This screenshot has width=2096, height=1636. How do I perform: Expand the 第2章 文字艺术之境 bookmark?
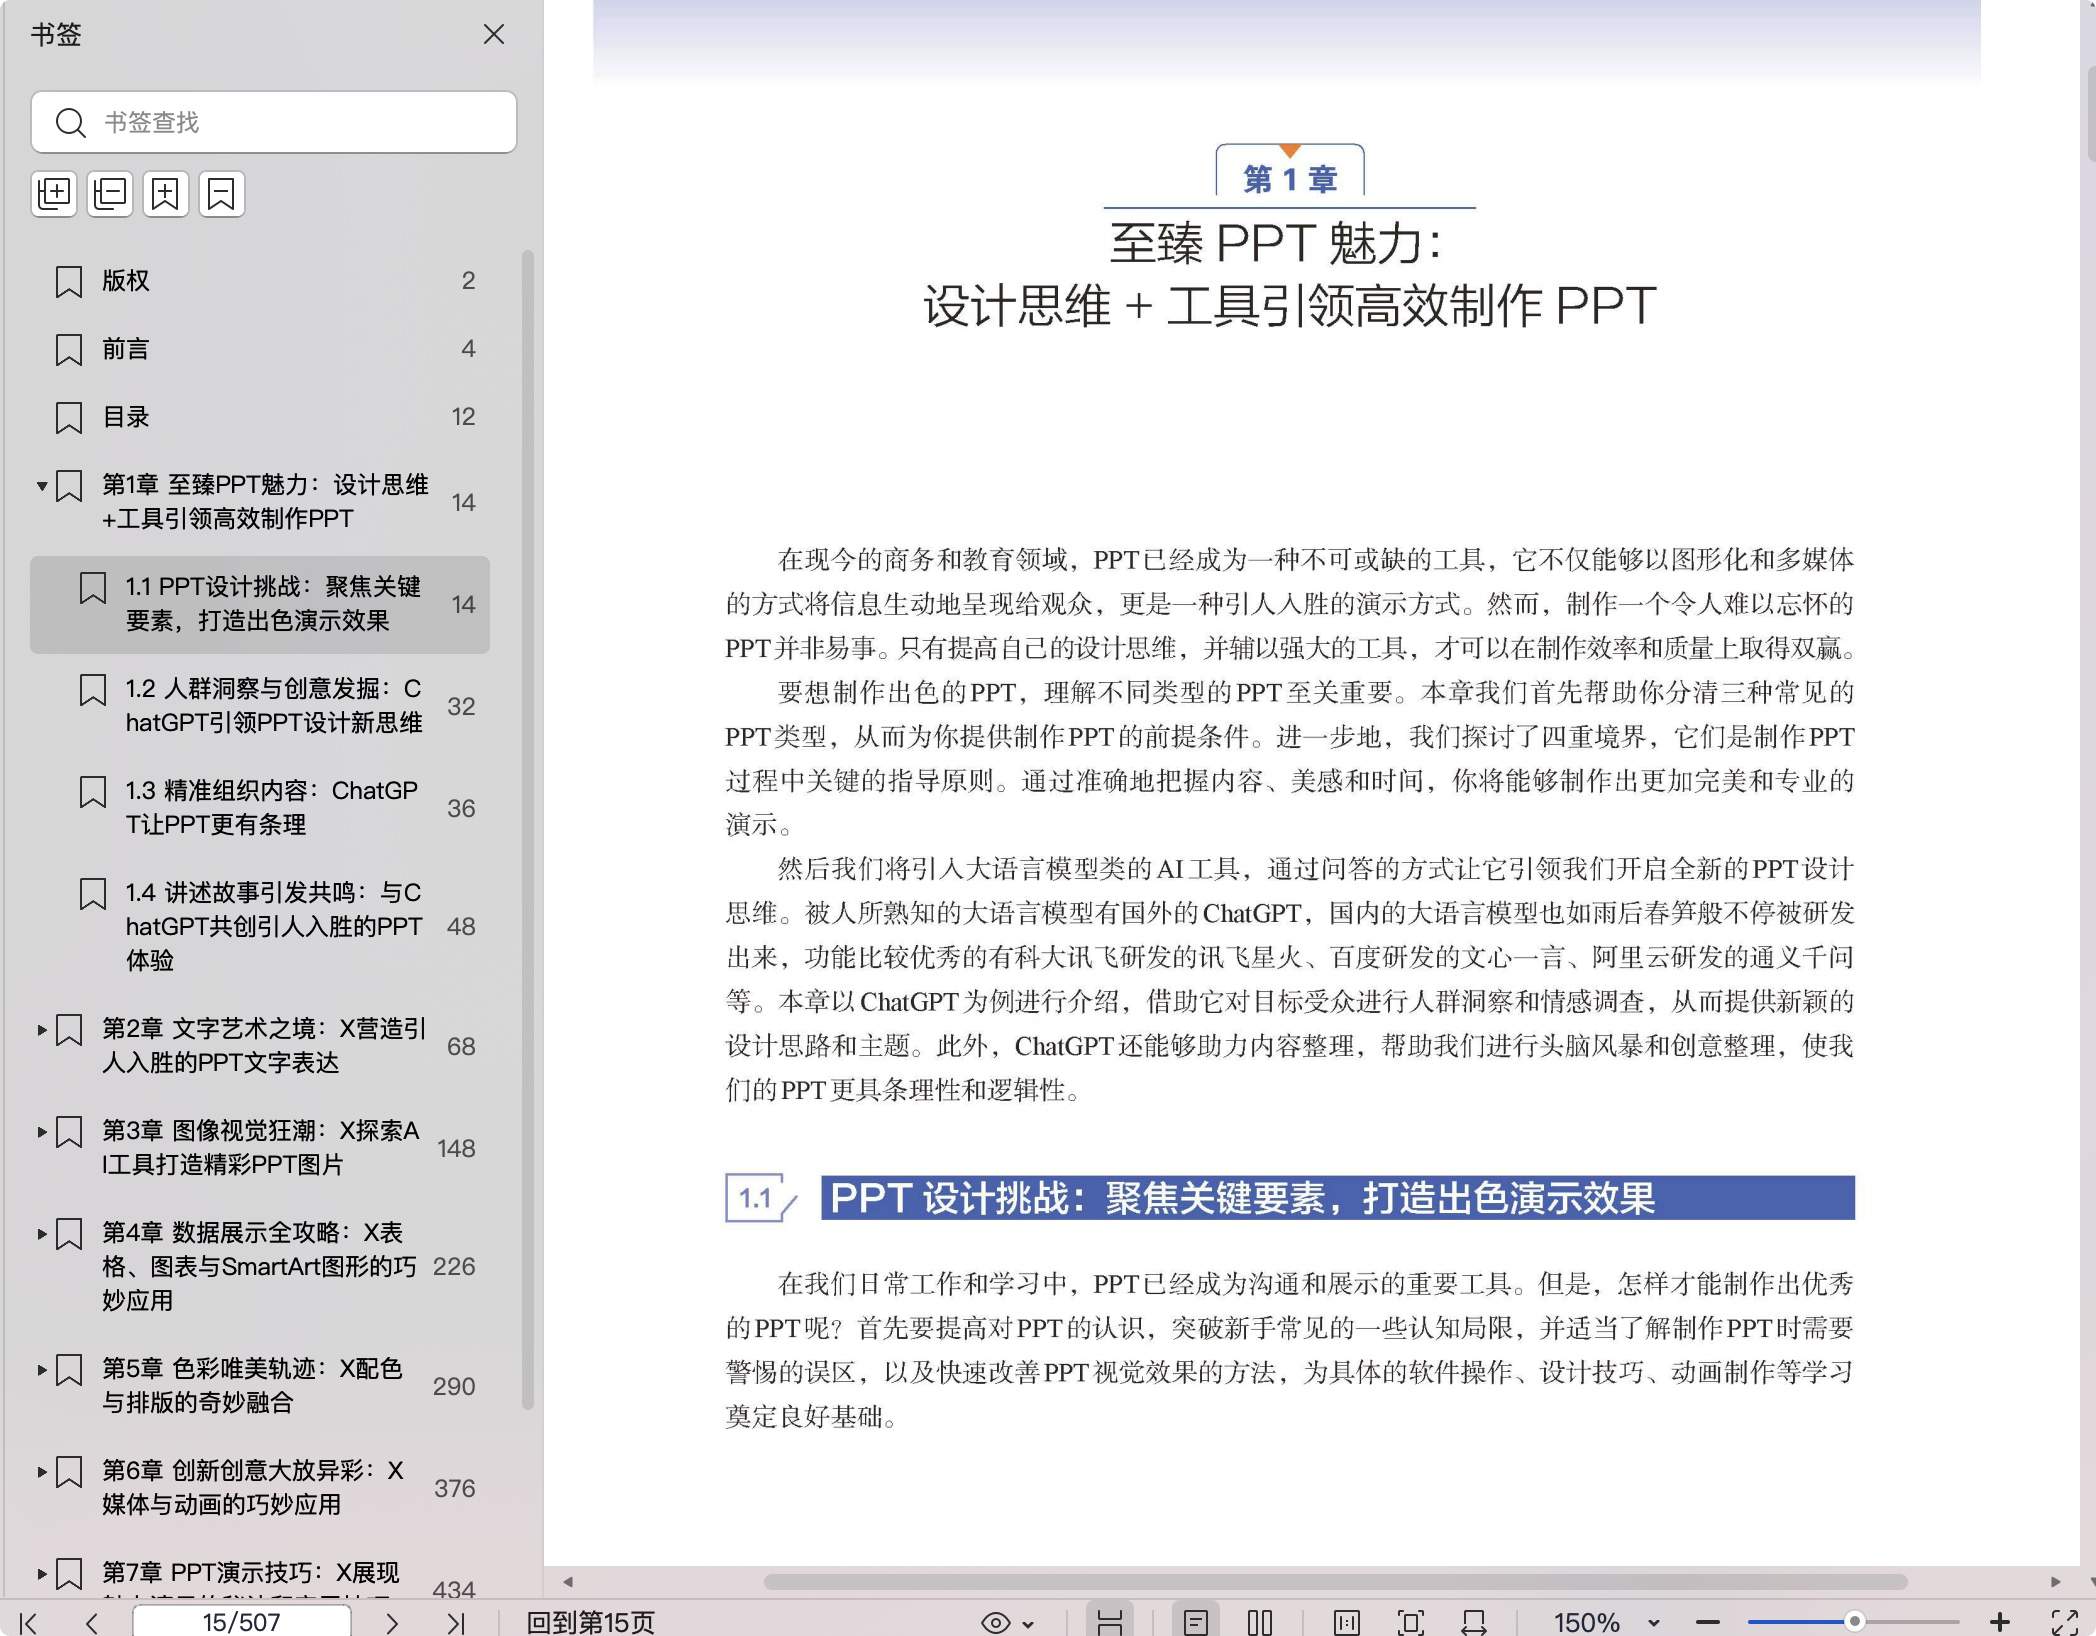click(41, 1030)
